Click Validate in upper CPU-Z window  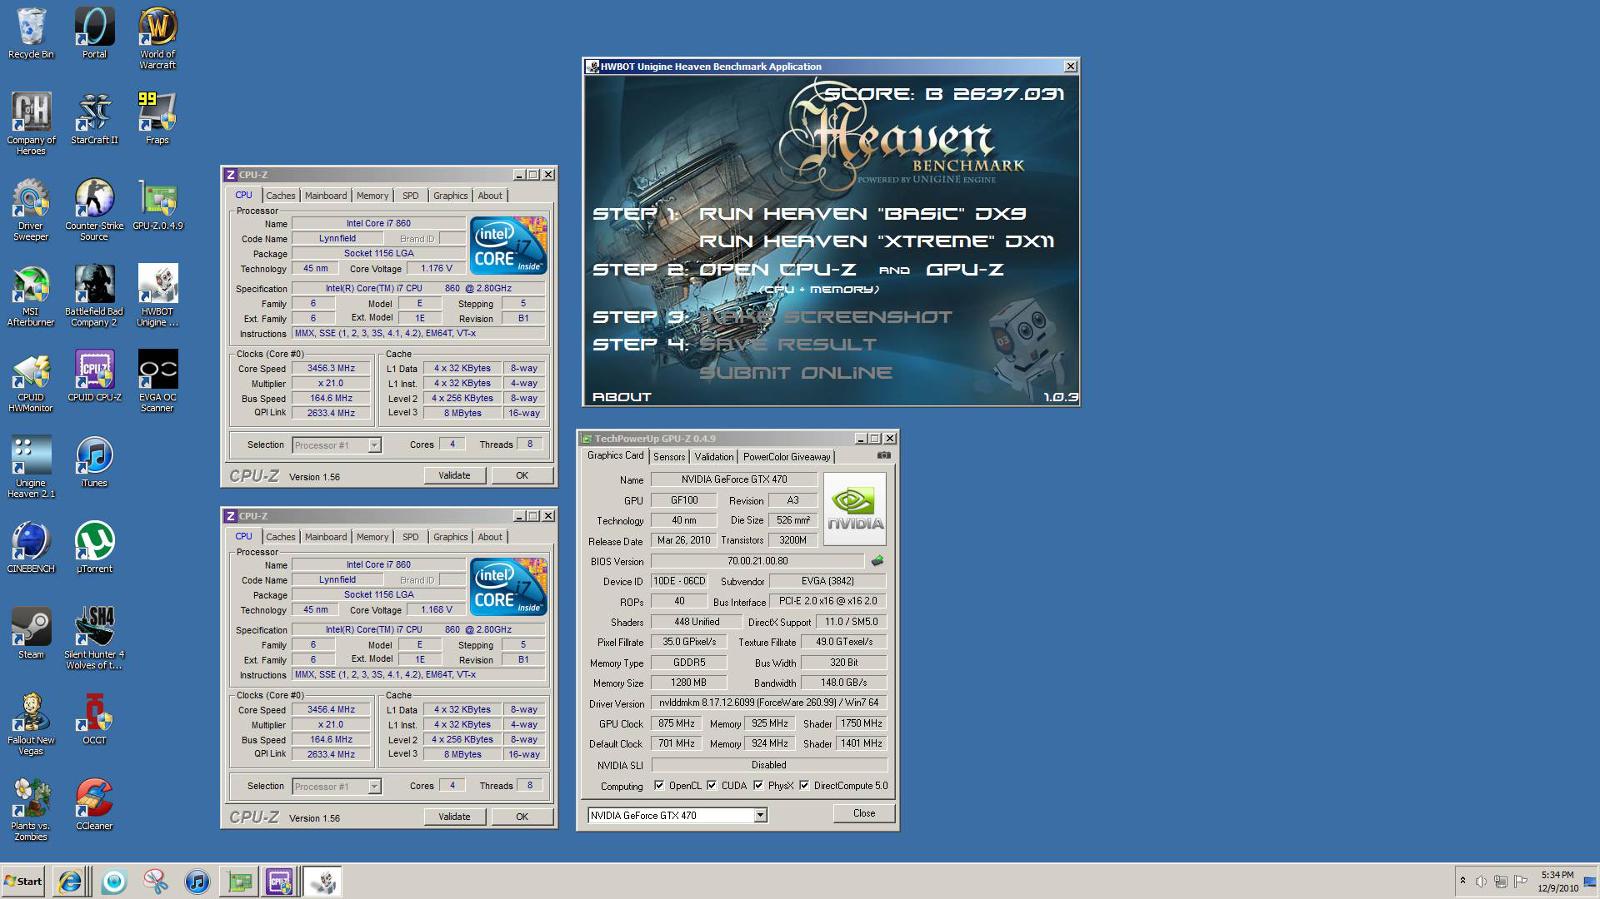[454, 475]
